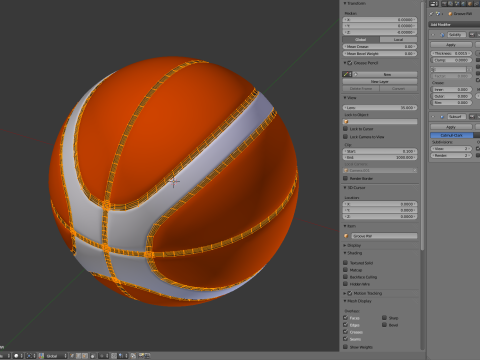Uncheck Faces overlay checkbox

coord(345,318)
